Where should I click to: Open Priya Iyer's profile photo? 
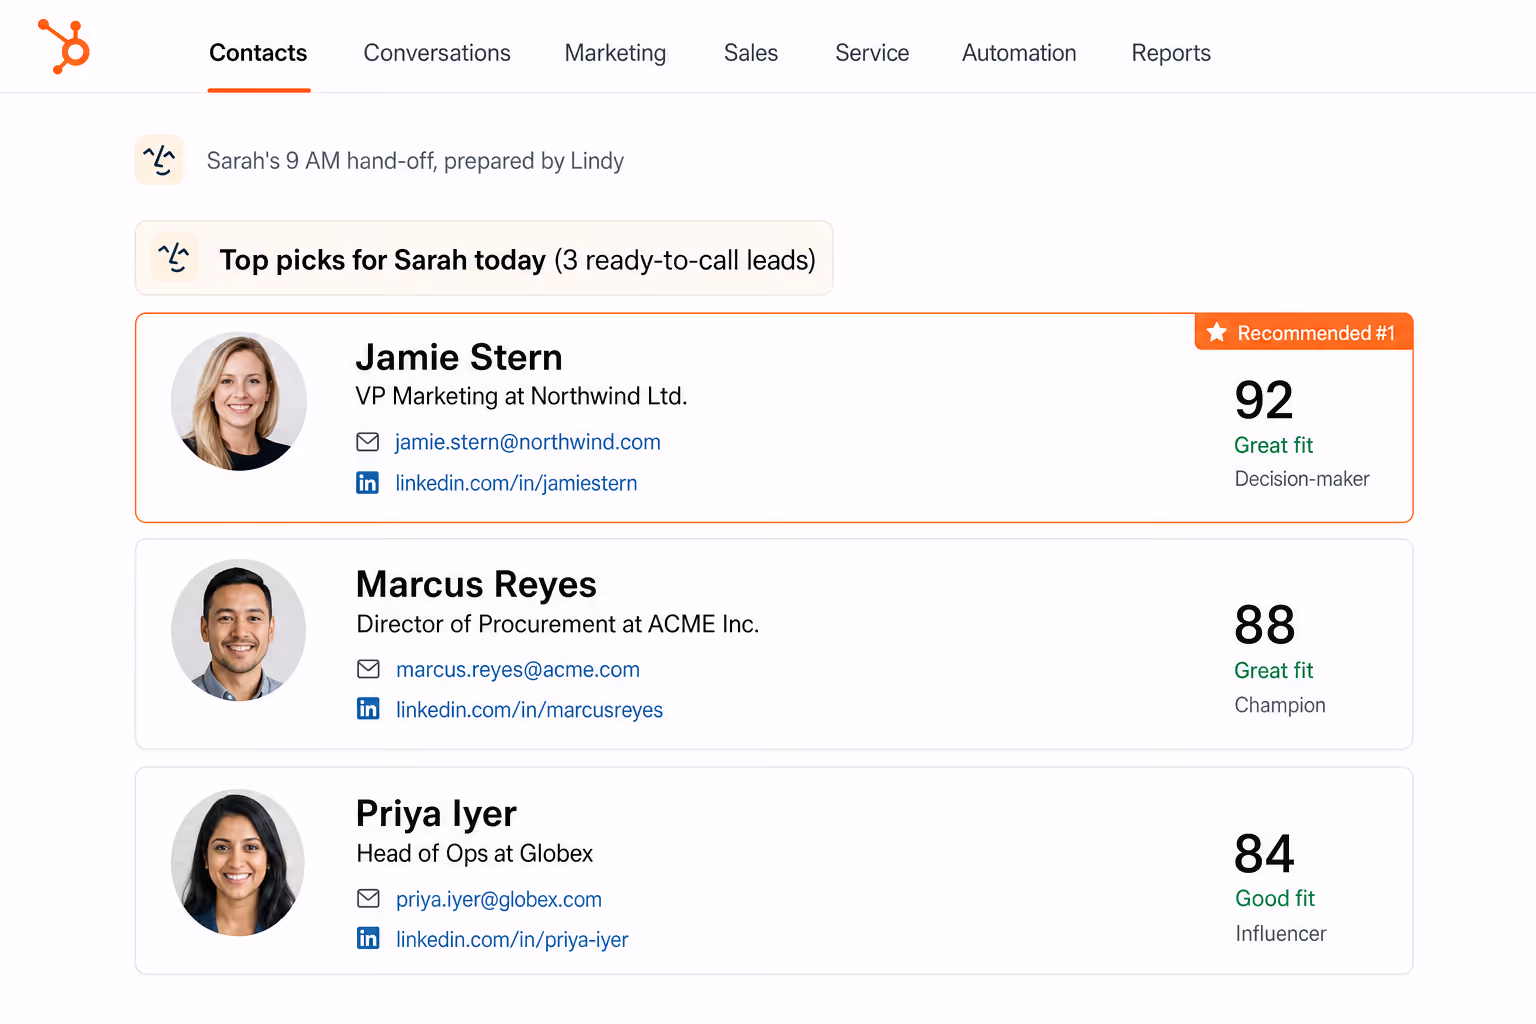pos(239,862)
